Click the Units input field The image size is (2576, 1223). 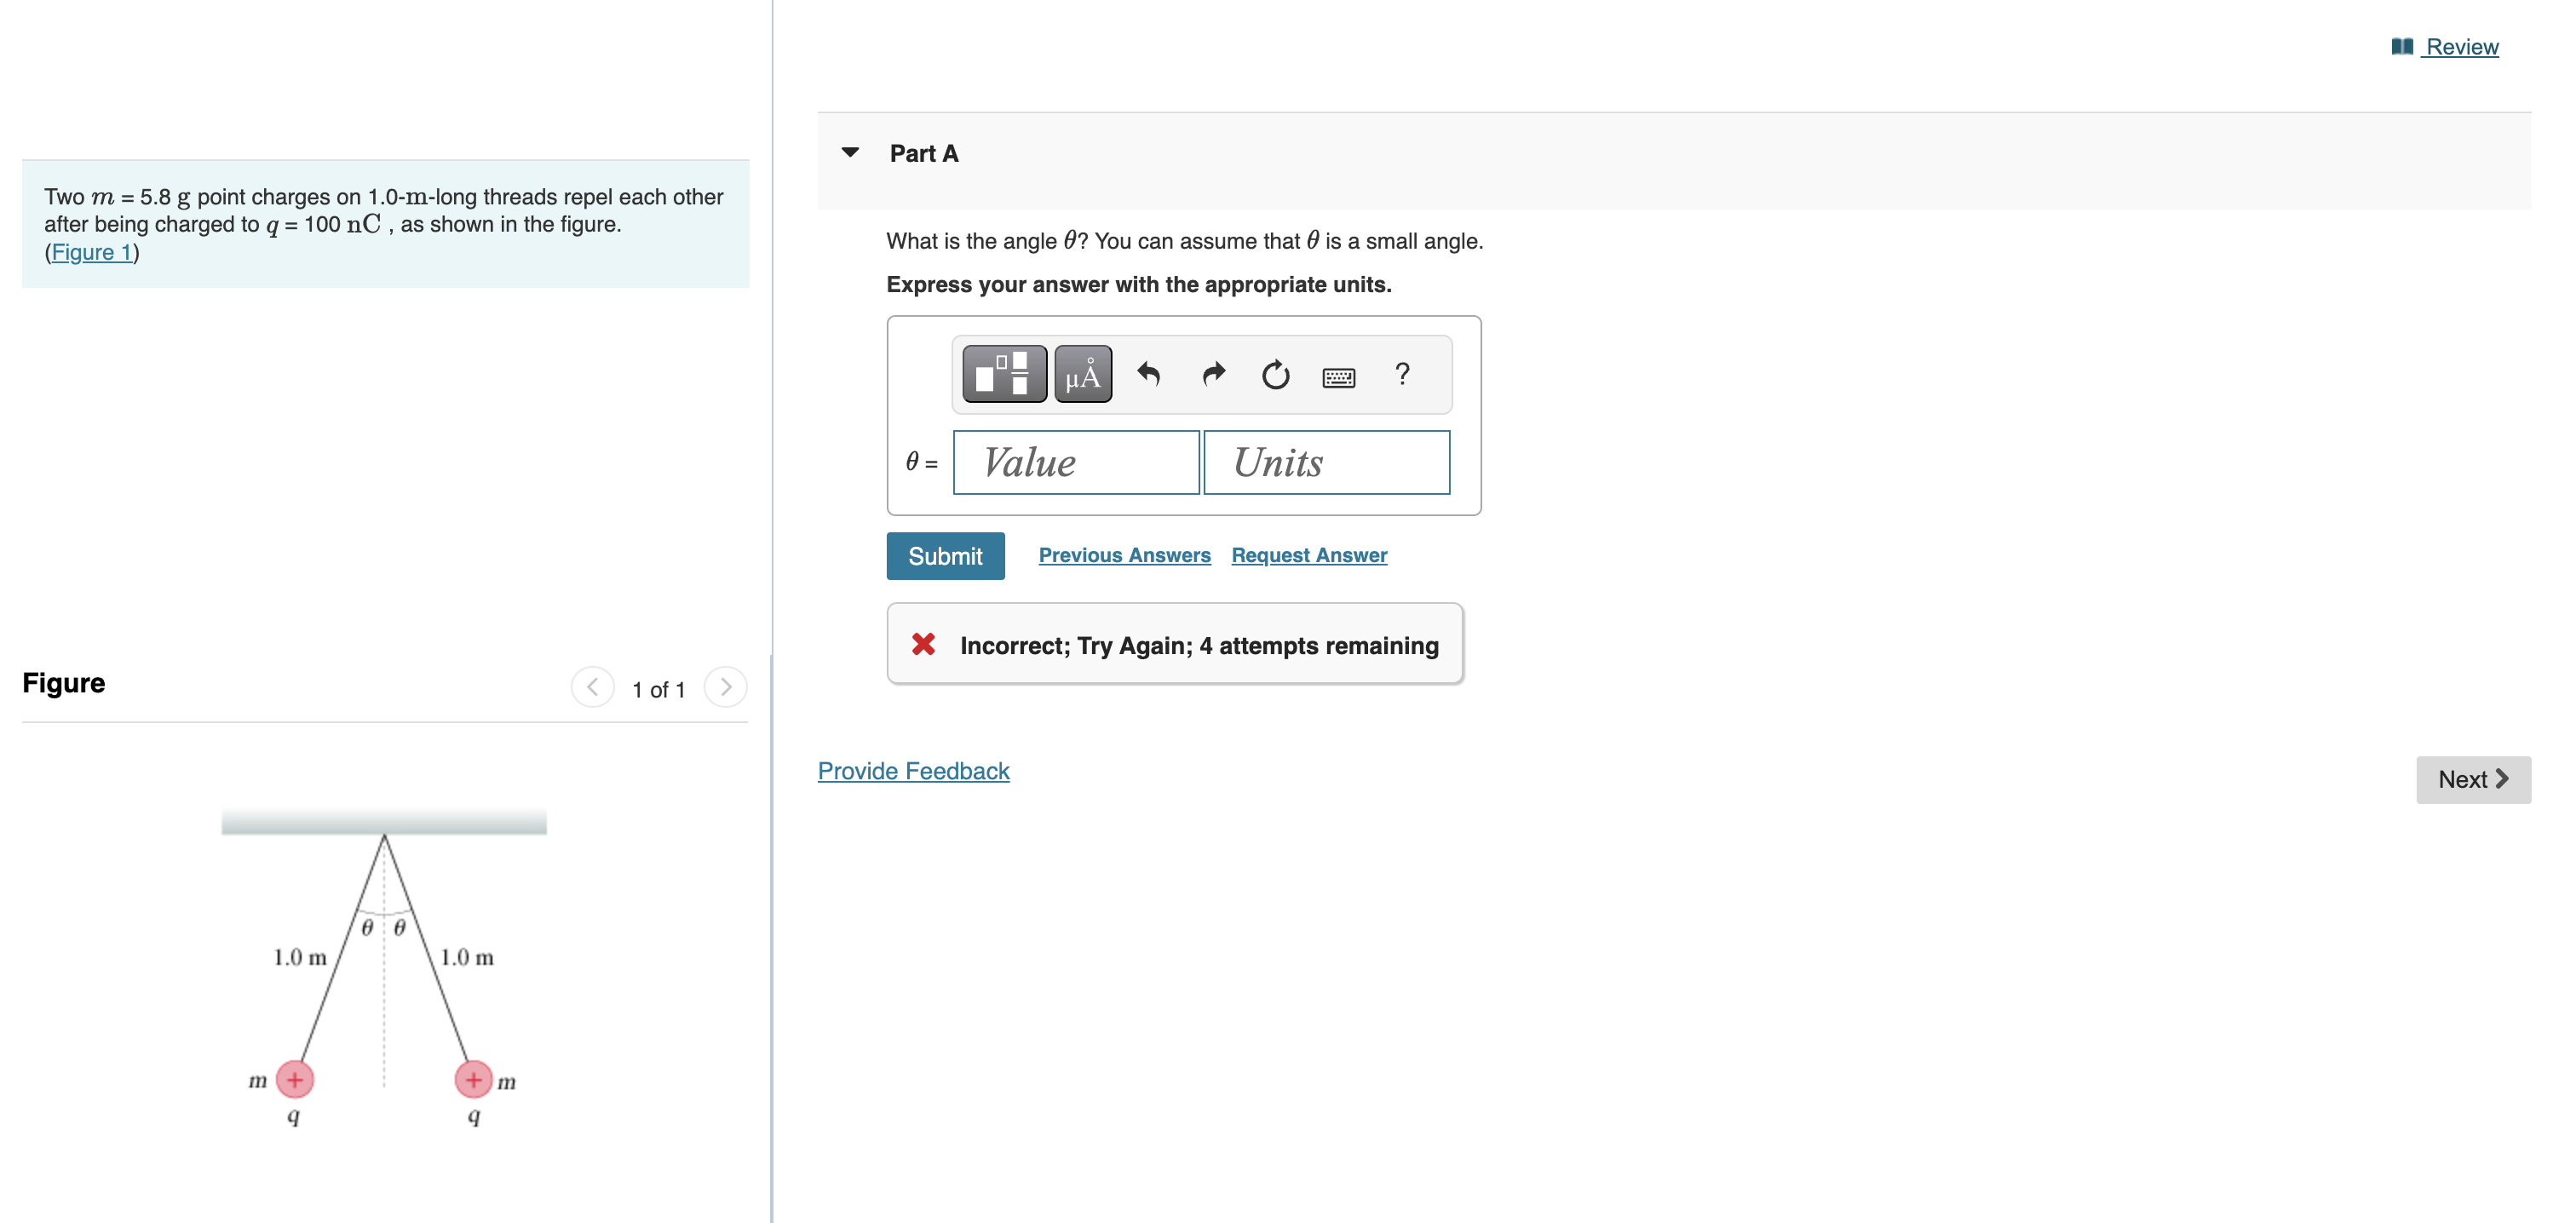click(1326, 462)
